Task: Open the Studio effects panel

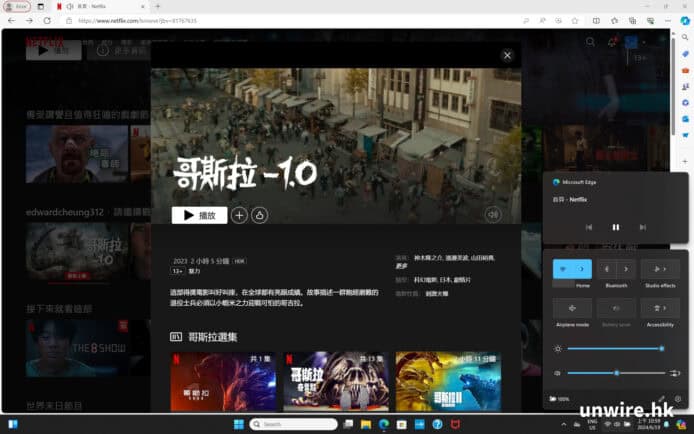Action: tap(660, 269)
